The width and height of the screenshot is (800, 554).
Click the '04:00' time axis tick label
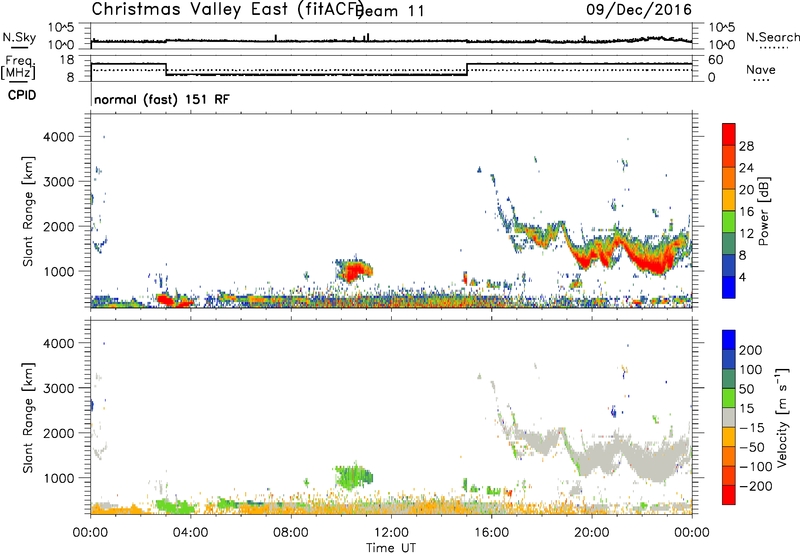190,533
